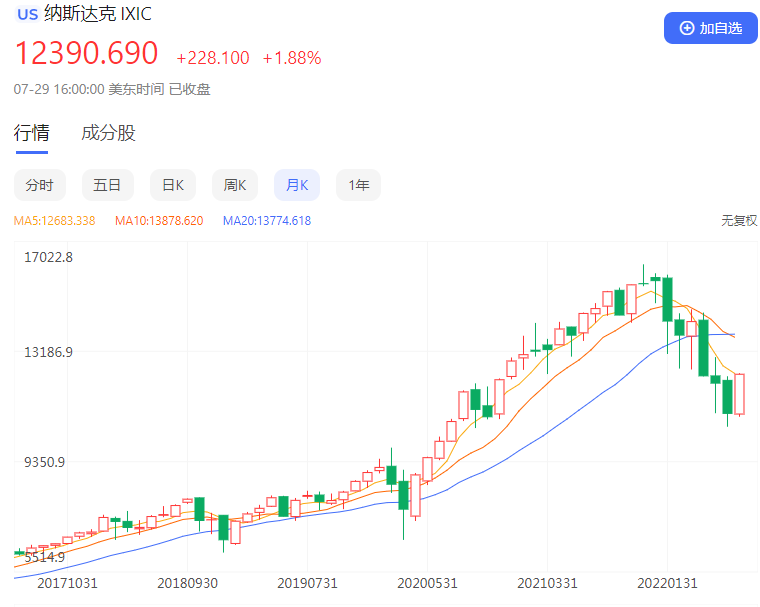The image size is (760, 607).
Task: Click the MA5:12683.338 indicator label
Action: pyautogui.click(x=54, y=221)
